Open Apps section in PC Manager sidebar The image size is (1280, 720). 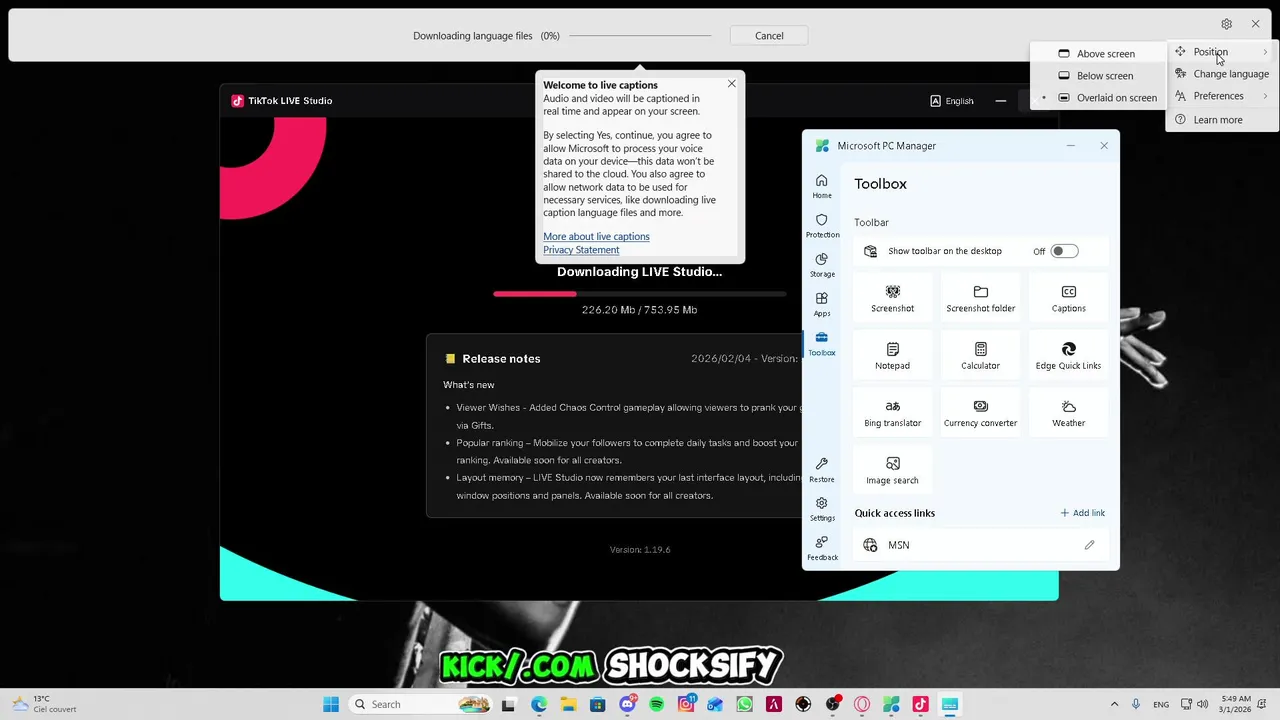coord(822,304)
